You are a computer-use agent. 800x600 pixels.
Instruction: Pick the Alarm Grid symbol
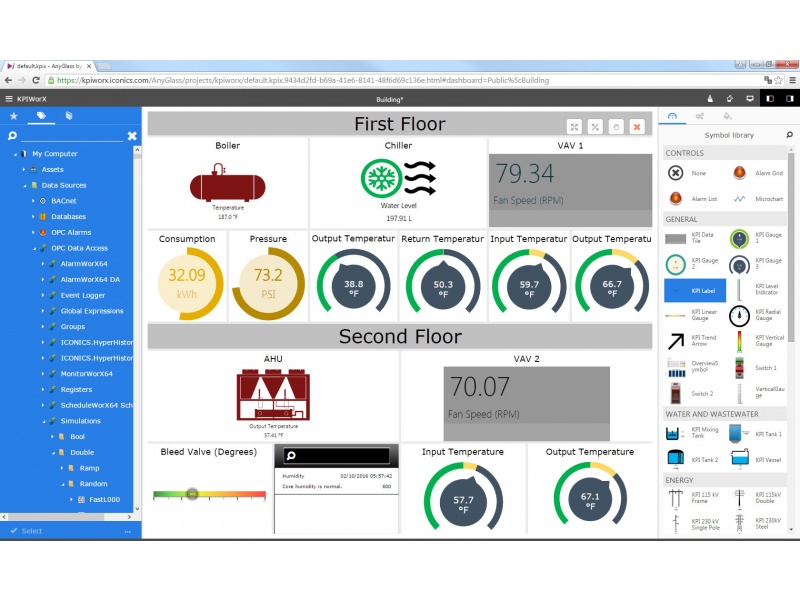click(x=758, y=173)
